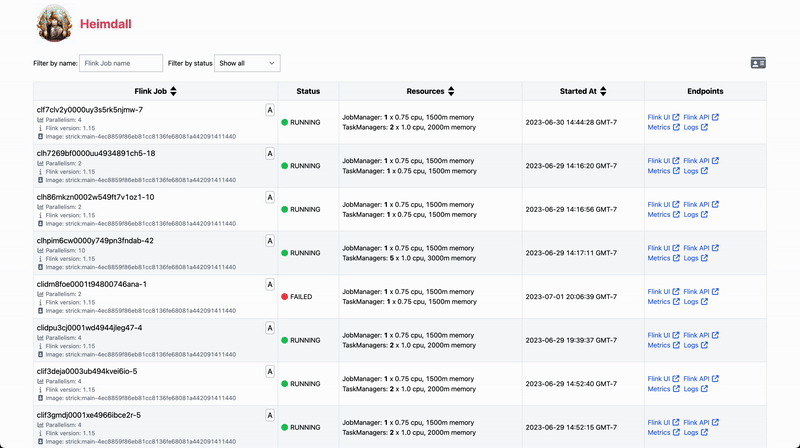Open Logs for job clhpim6cw0000y749pn3fndab-42

[695, 258]
